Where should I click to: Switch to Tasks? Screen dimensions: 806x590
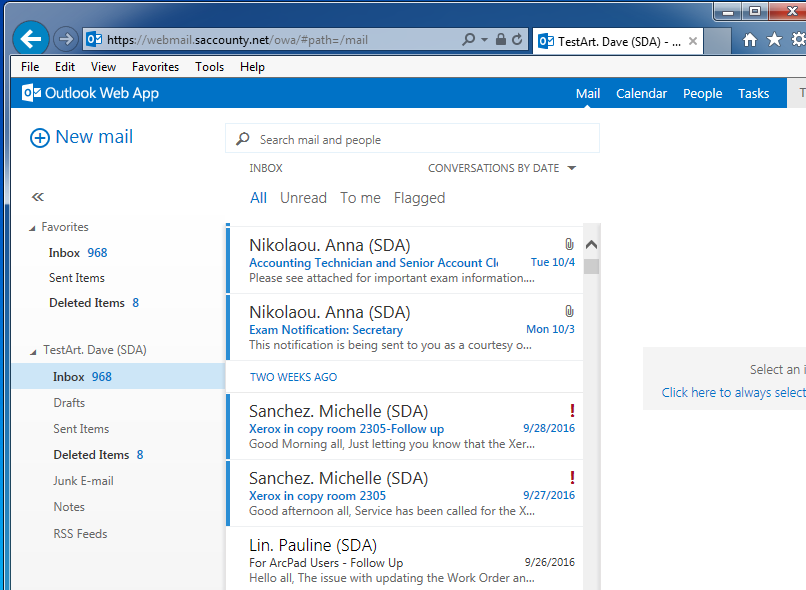(753, 94)
